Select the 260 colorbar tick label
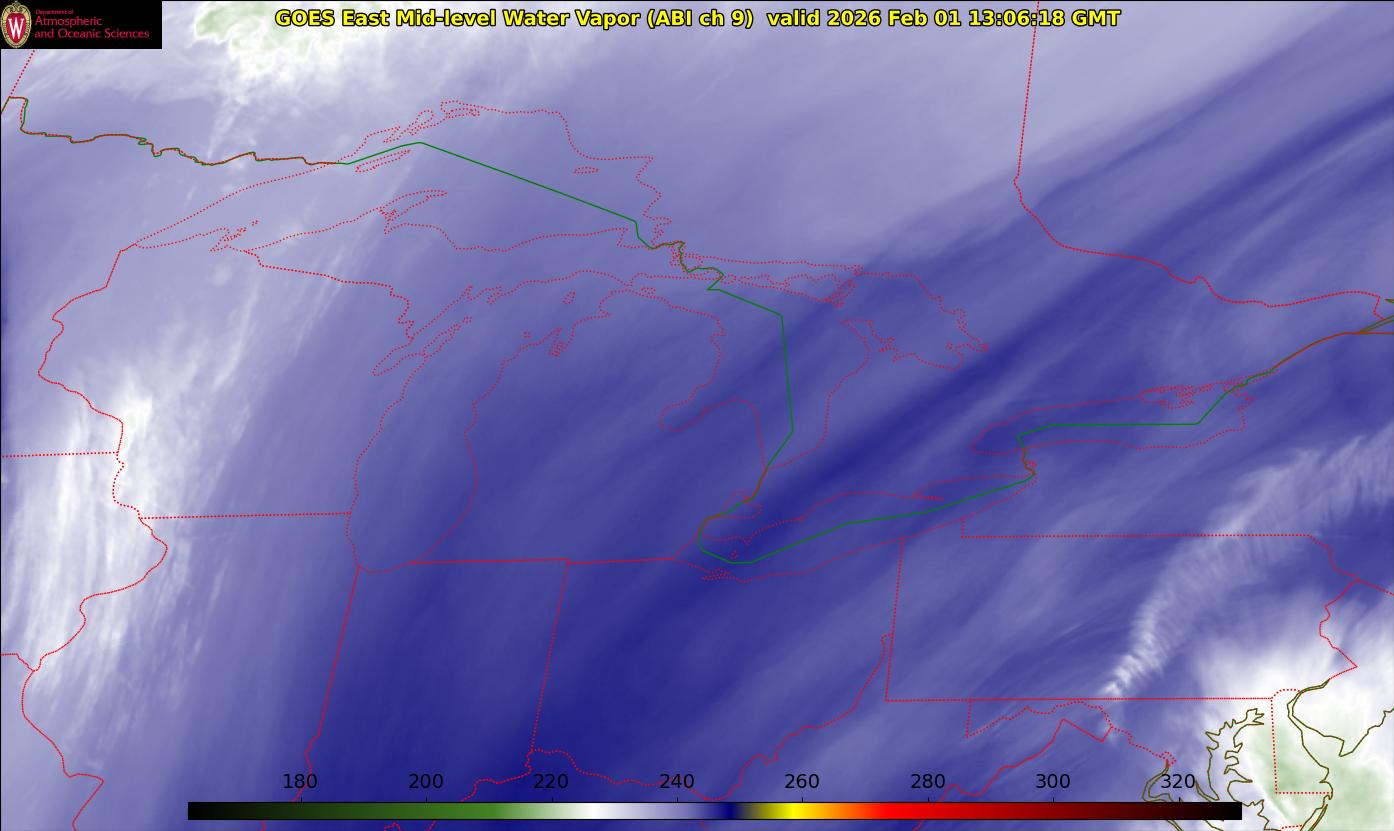This screenshot has height=831, width=1394. (x=802, y=782)
